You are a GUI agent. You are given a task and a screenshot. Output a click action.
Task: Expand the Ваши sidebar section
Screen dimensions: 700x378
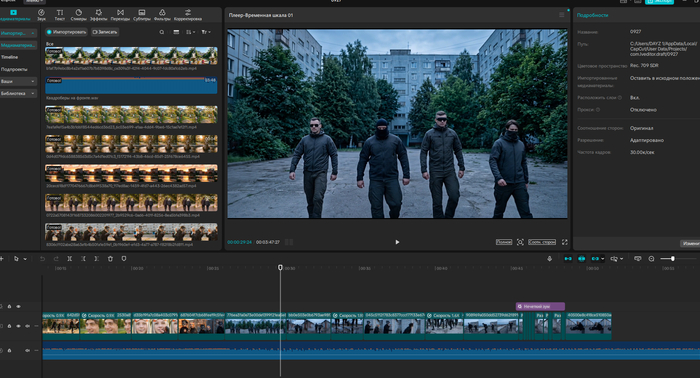18,81
